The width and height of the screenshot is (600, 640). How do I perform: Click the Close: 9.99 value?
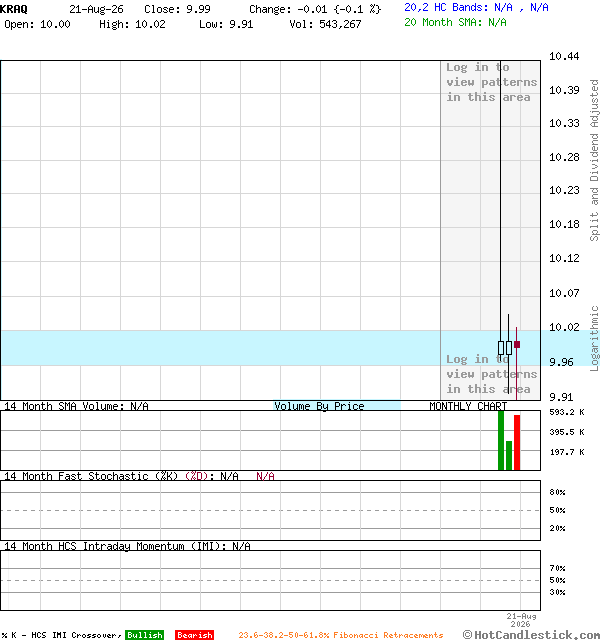(177, 9)
